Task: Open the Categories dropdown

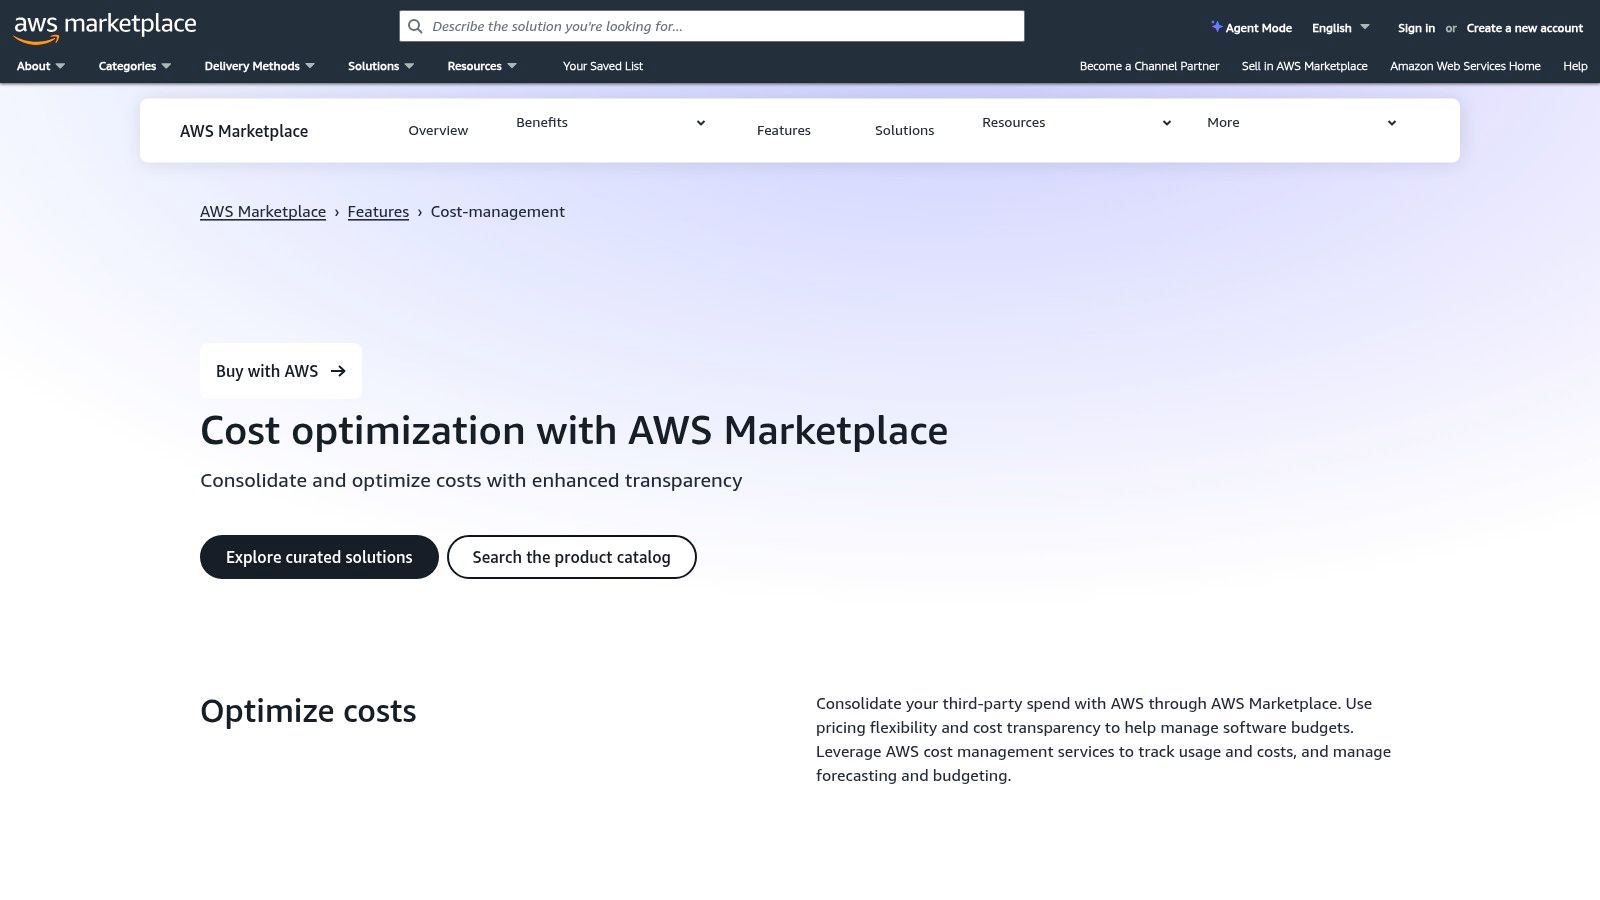Action: pyautogui.click(x=133, y=66)
